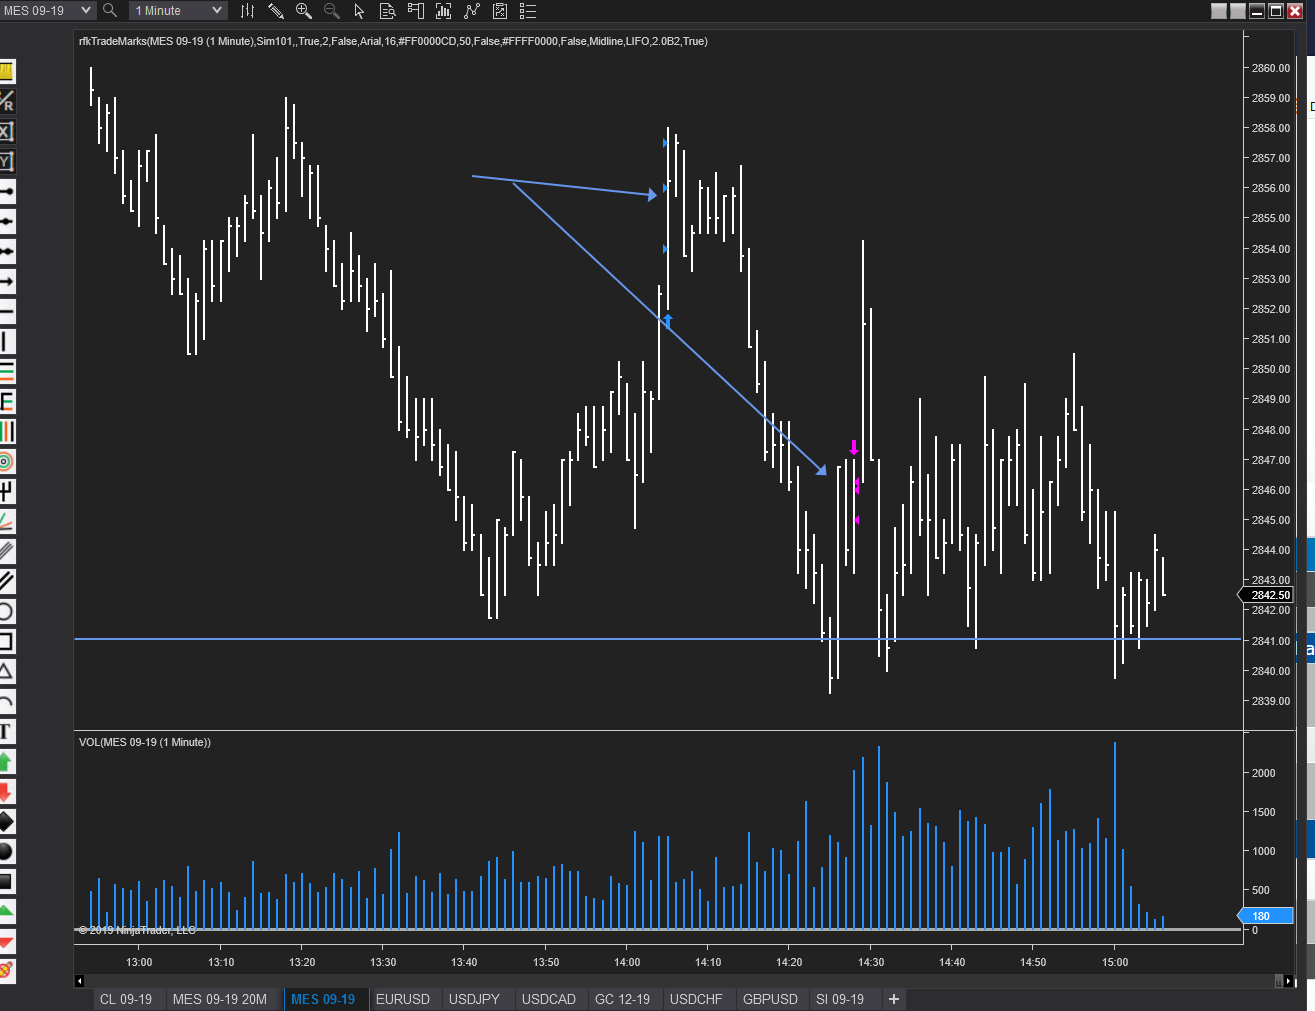Open the chart properties list icon
1315x1011 pixels.
click(x=528, y=11)
